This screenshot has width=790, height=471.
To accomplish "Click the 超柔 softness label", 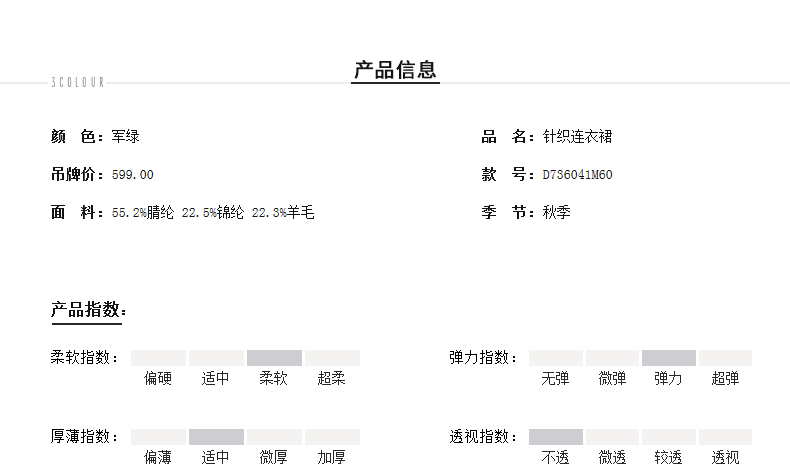I will coord(332,378).
